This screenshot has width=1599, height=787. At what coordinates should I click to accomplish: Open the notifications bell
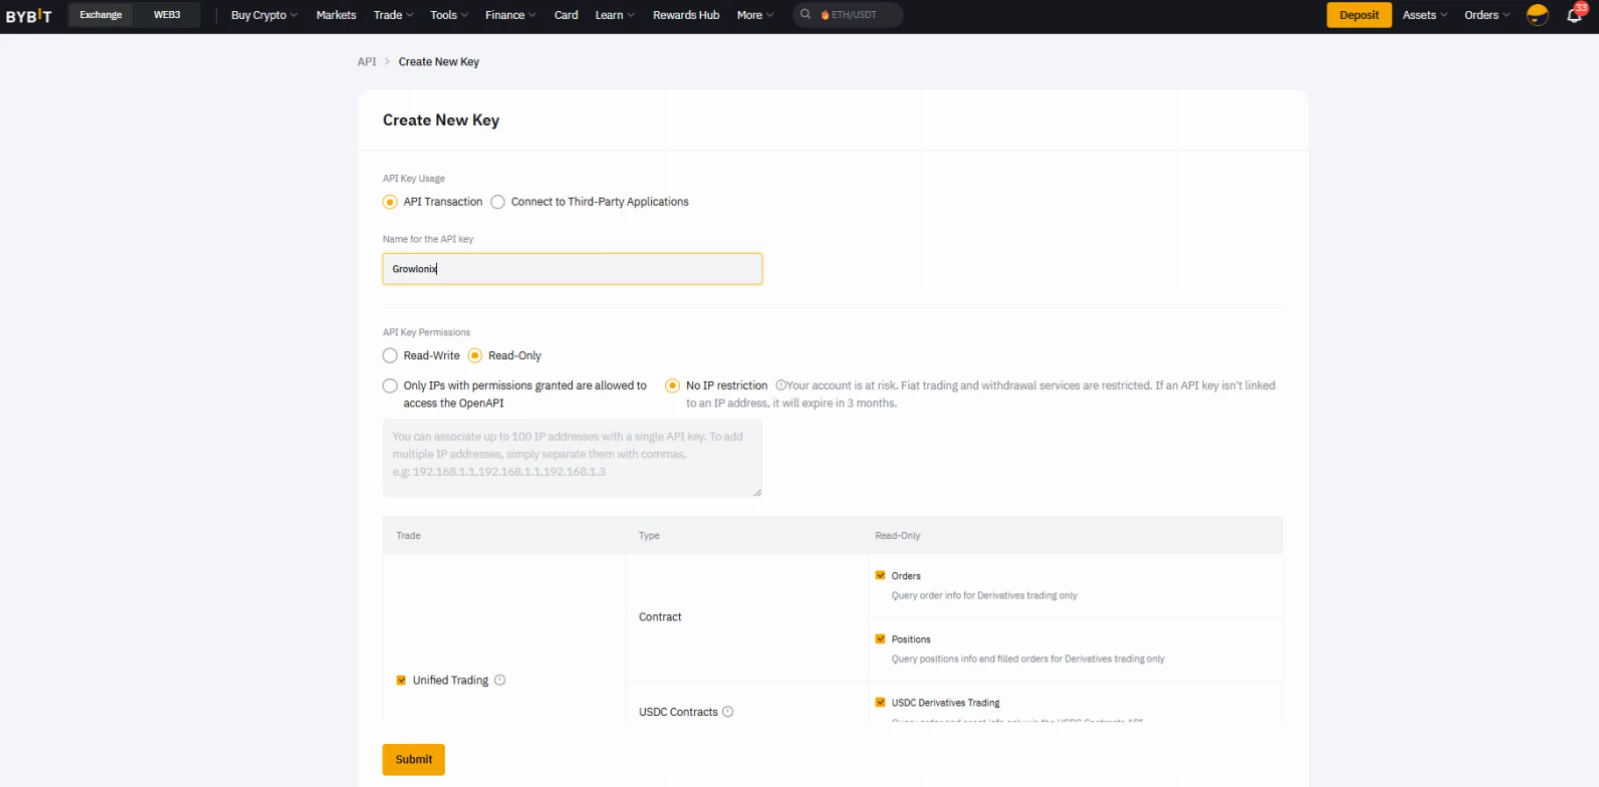(1574, 15)
